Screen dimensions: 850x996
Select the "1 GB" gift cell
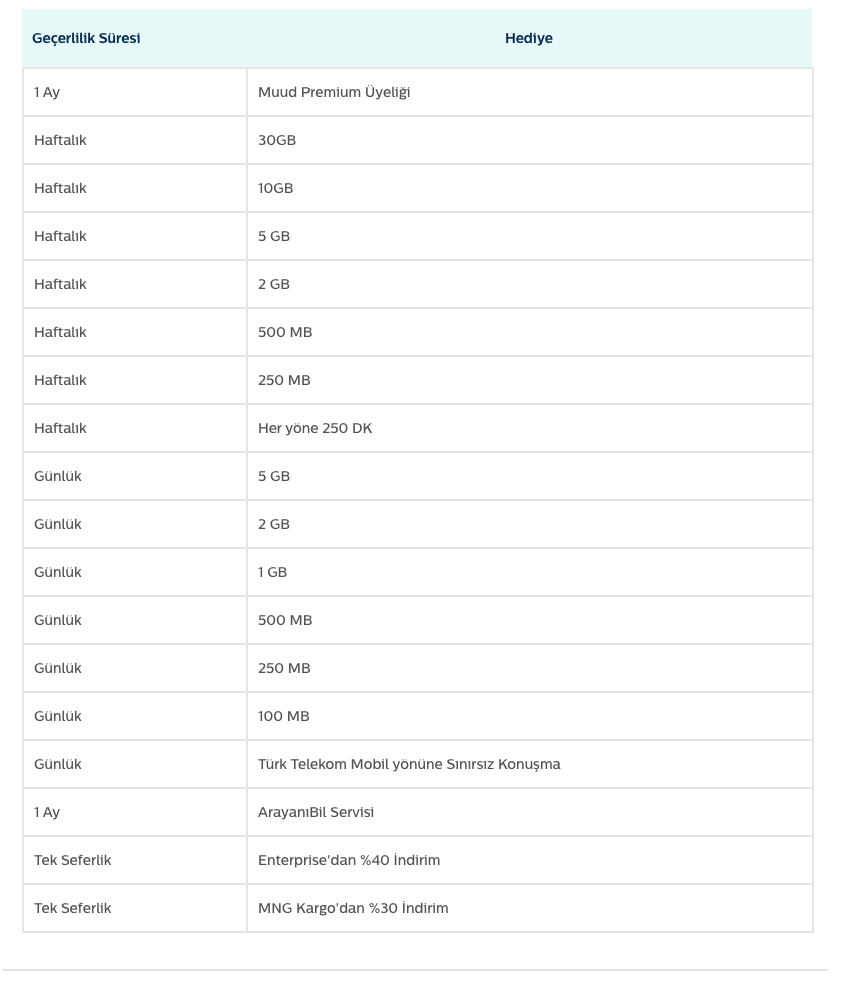coord(272,572)
